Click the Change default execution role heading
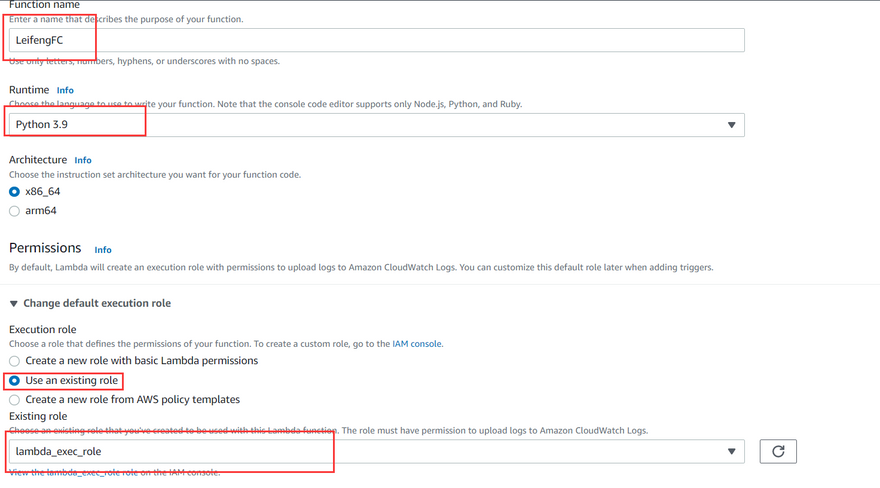Screen dimensions: 880x488 pos(97,303)
